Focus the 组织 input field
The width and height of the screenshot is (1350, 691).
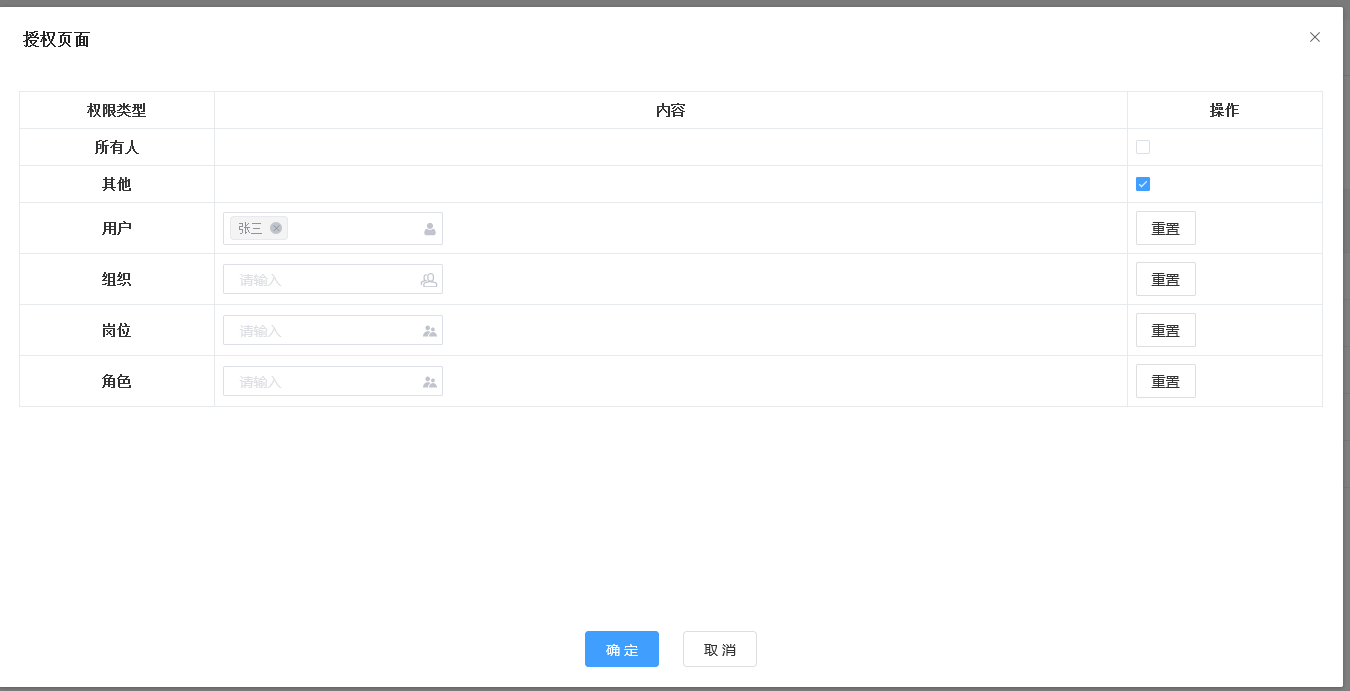point(333,279)
